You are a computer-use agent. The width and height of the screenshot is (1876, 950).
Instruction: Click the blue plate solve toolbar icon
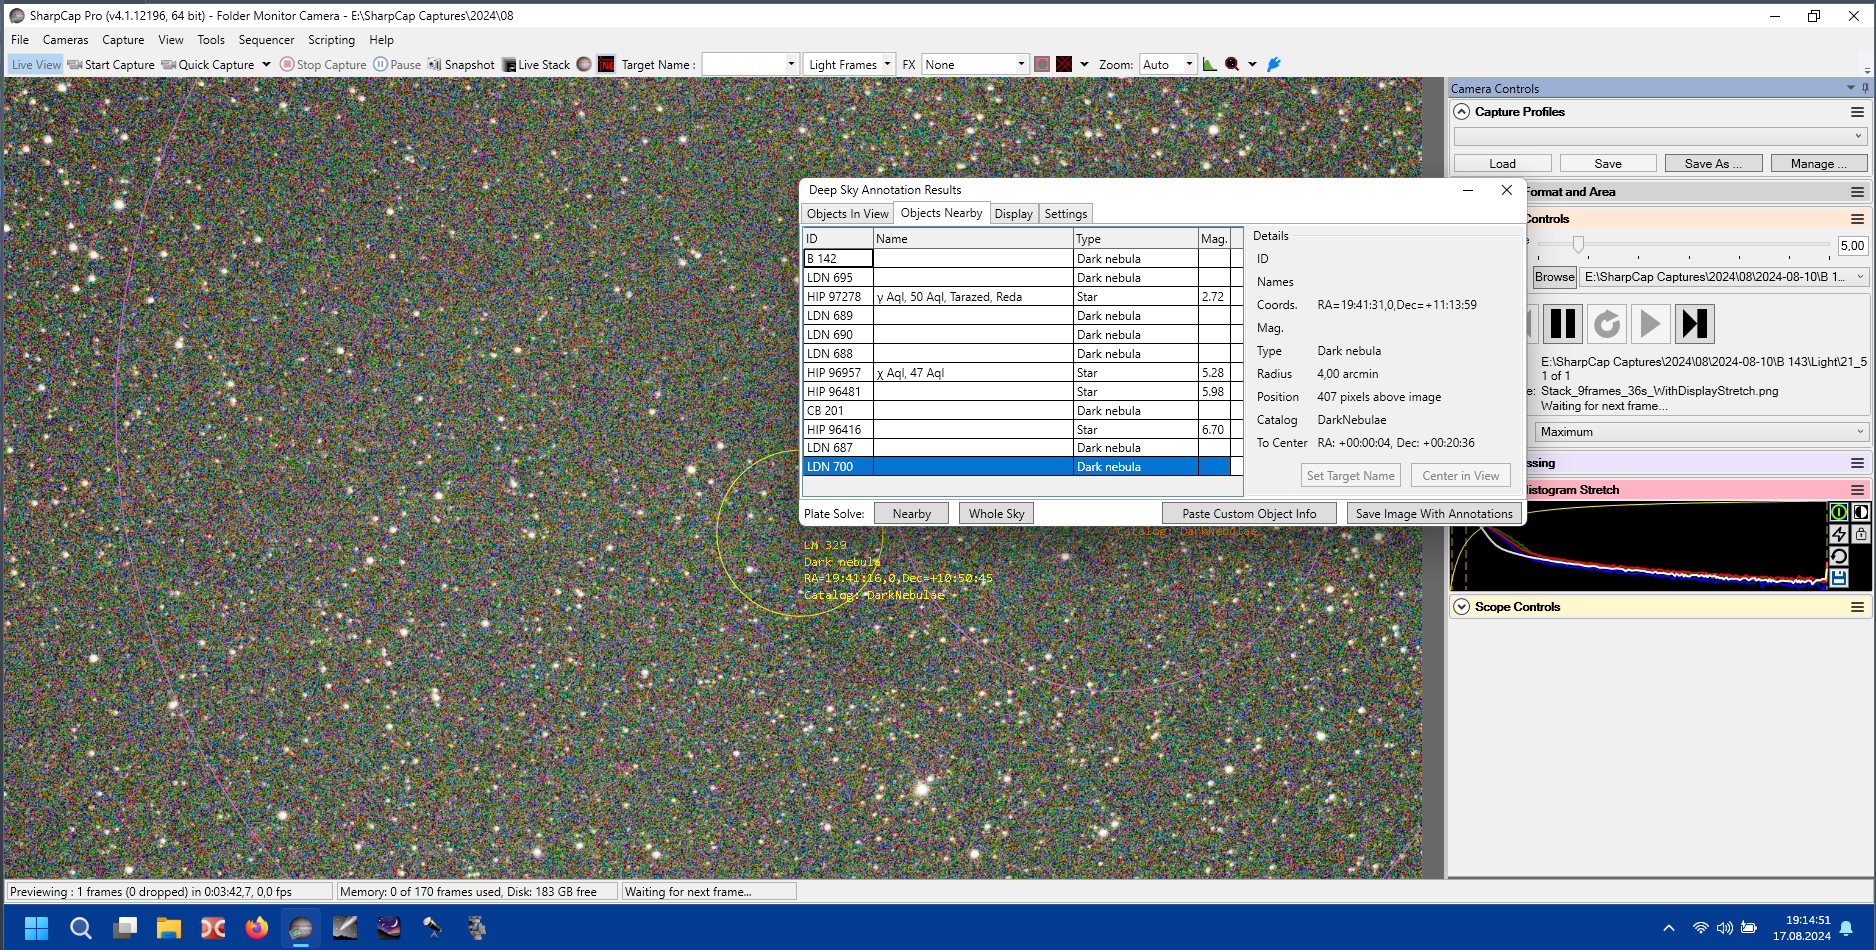pyautogui.click(x=1274, y=65)
